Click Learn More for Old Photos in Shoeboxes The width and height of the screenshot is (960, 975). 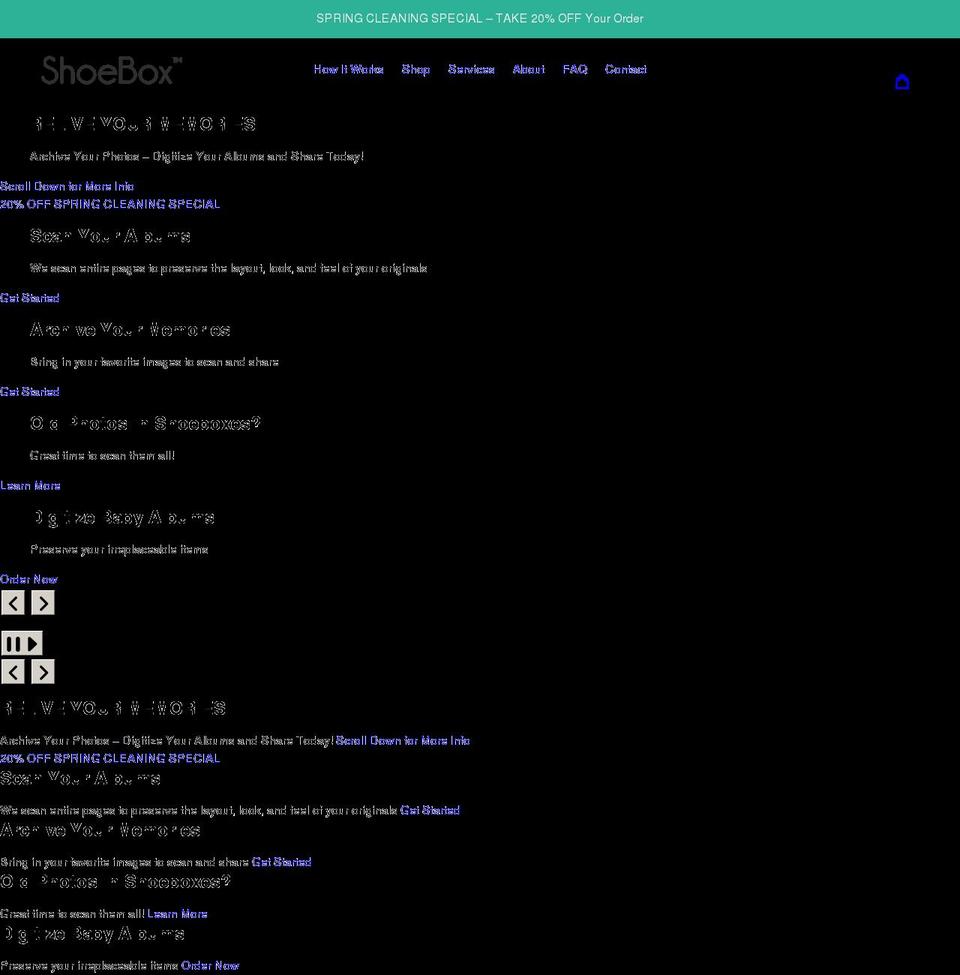(30, 485)
